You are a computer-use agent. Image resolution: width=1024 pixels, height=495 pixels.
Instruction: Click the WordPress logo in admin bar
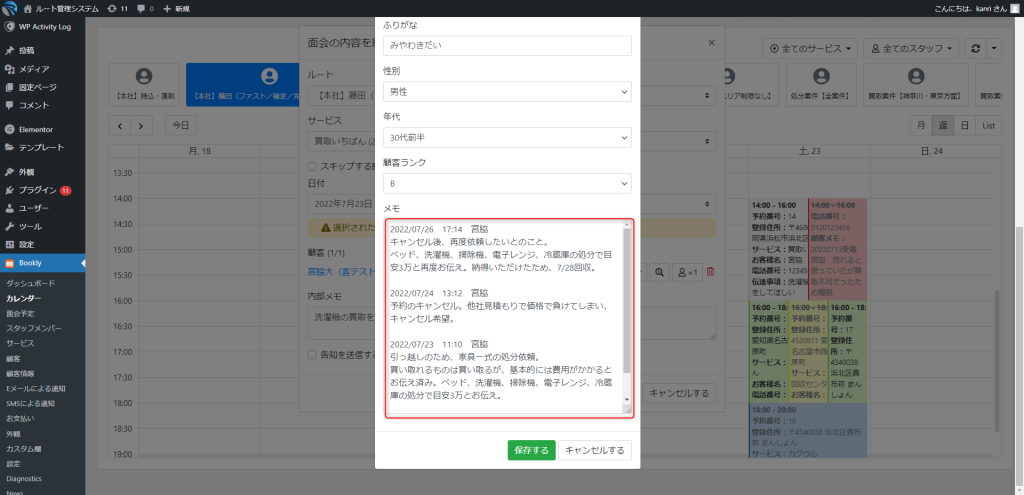[x=10, y=8]
